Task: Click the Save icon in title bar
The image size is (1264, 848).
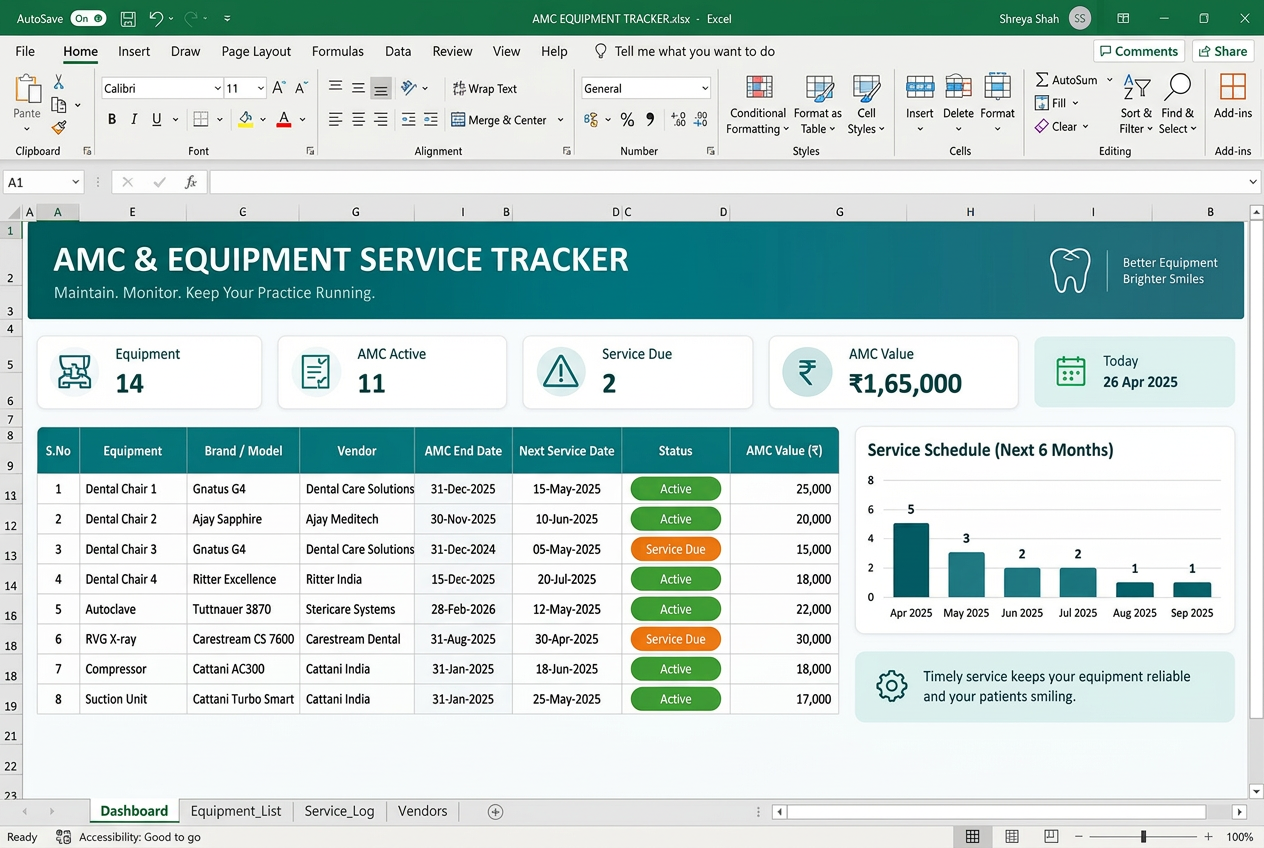Action: 128,18
